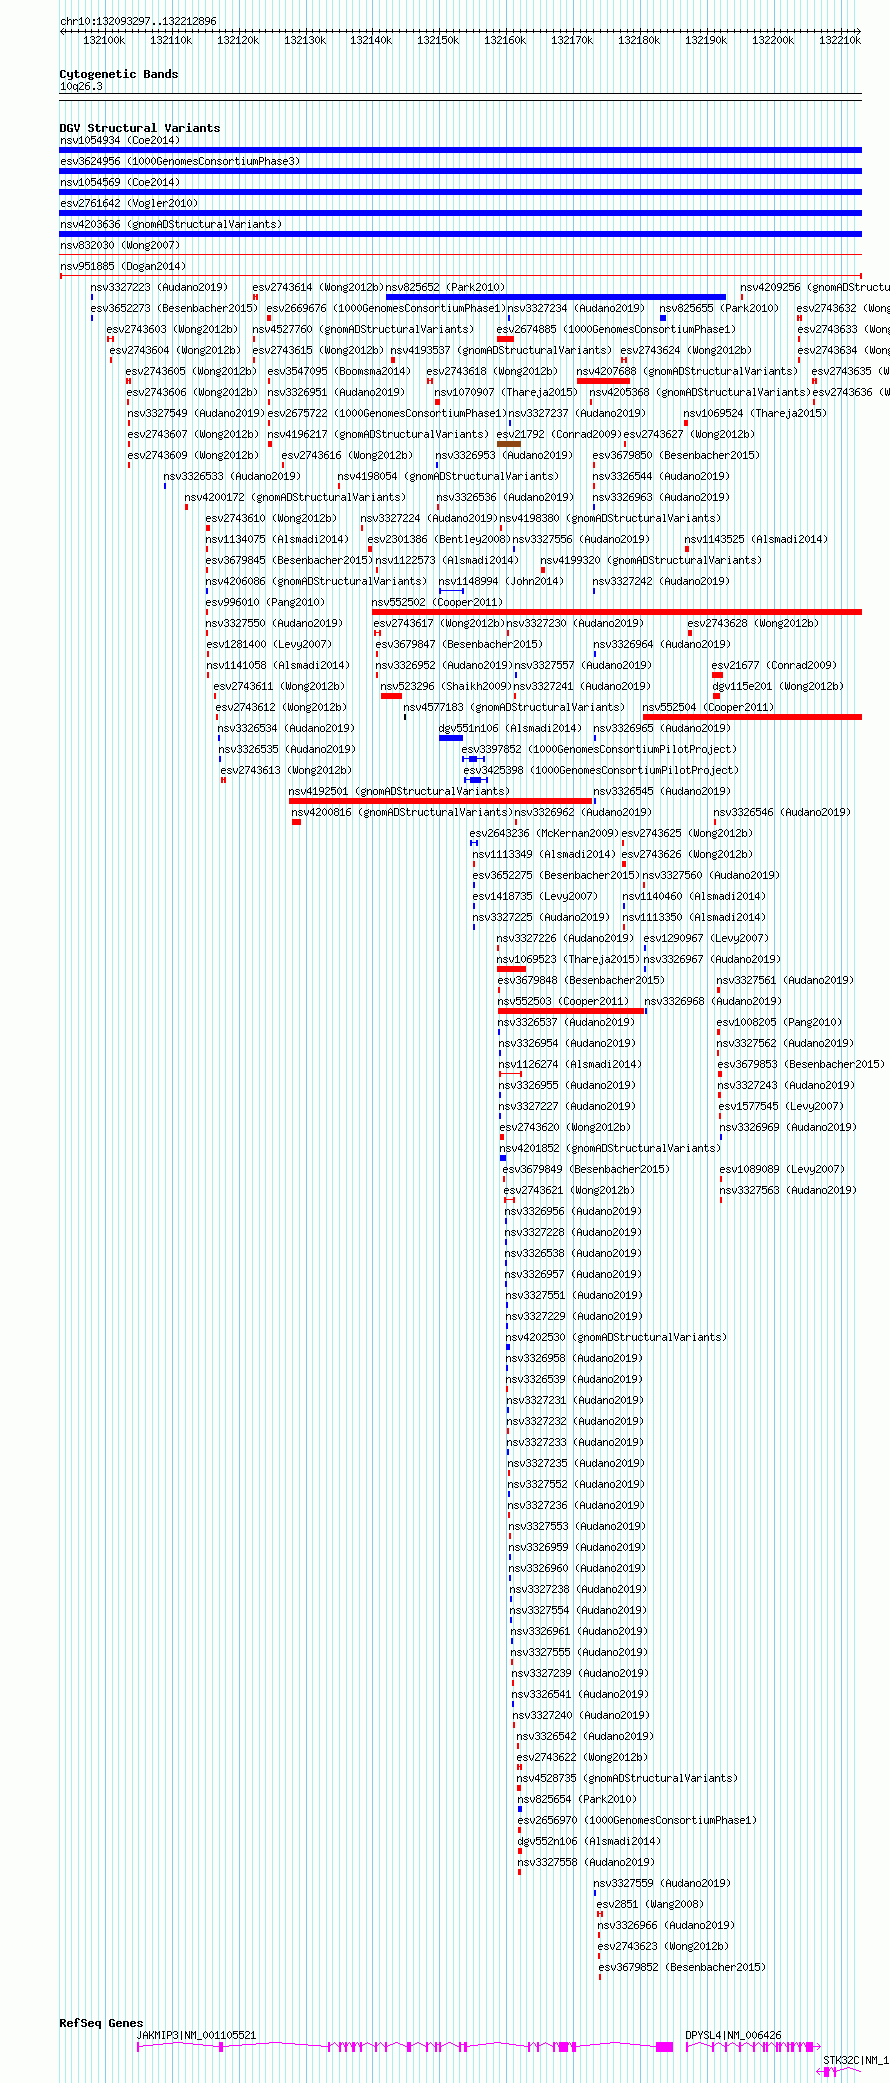Select variant nsv1148994 (John2014)
The image size is (890, 2083).
pyautogui.click(x=501, y=581)
